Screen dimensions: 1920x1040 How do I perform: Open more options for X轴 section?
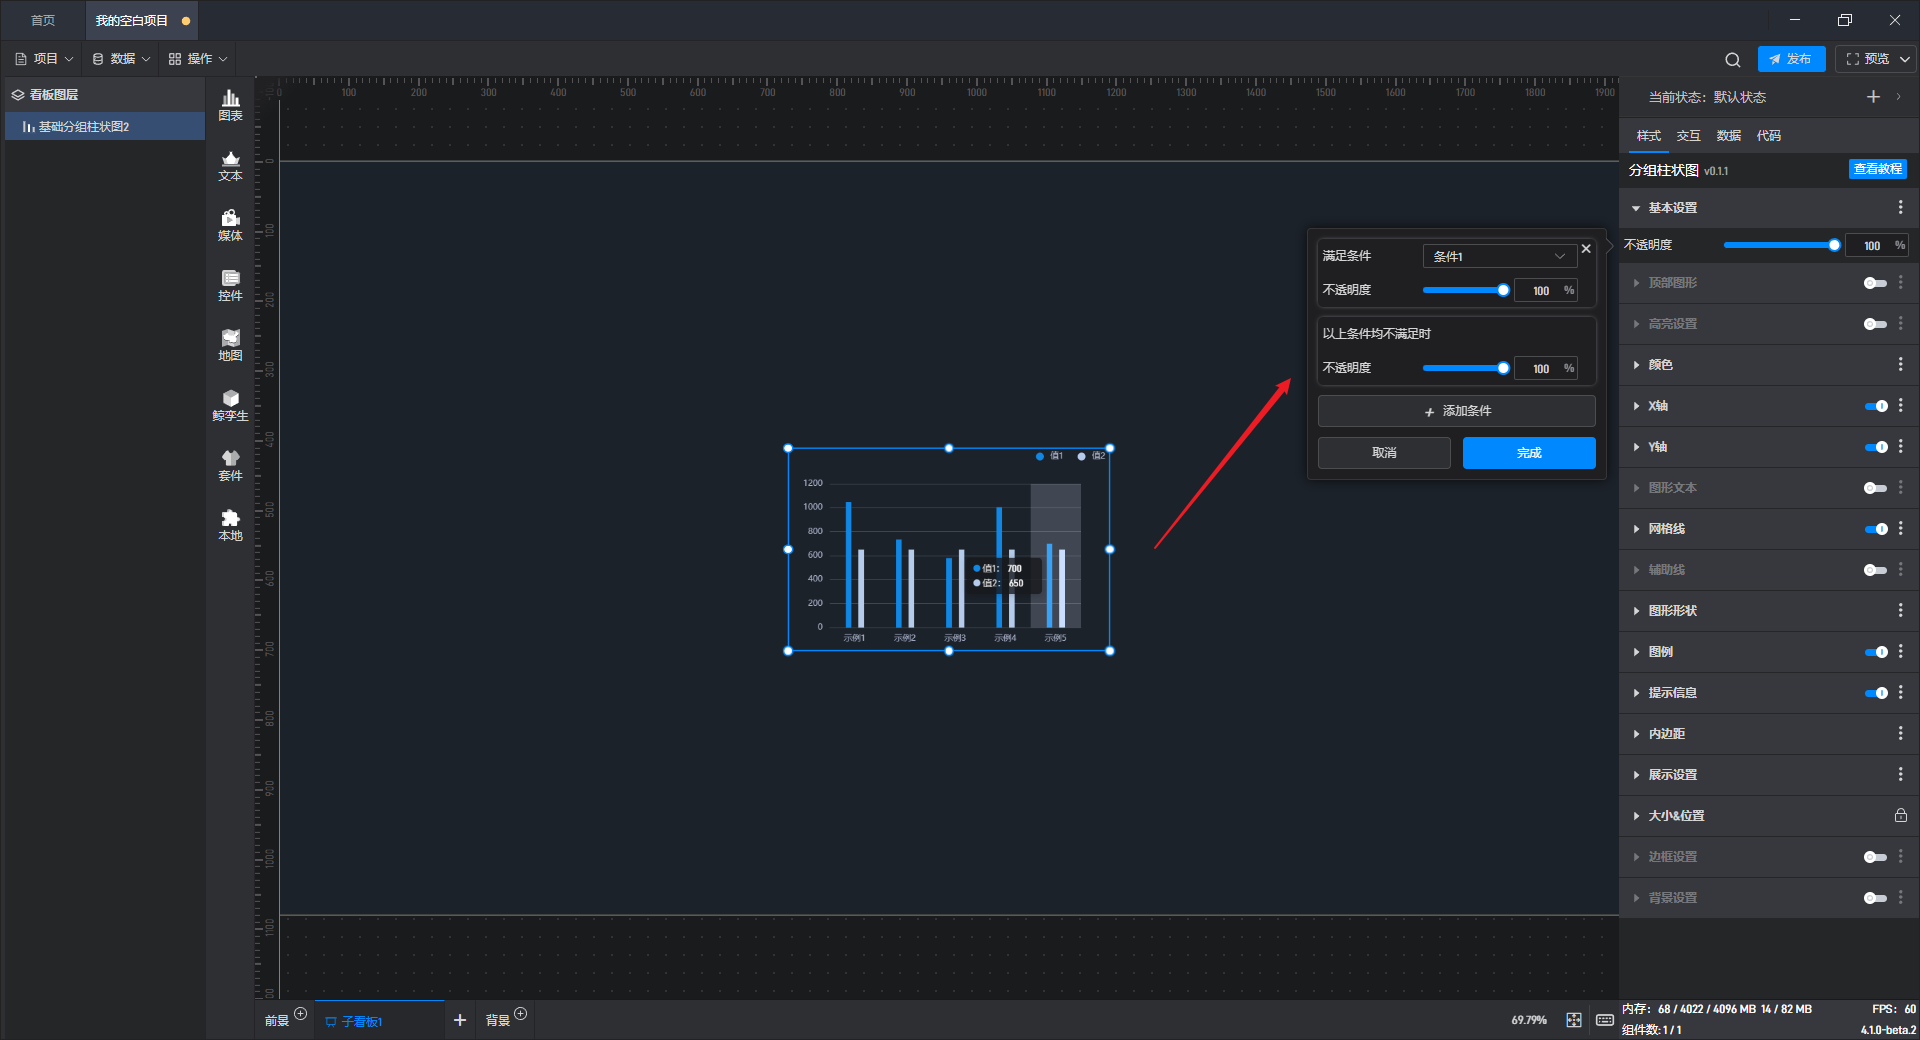(x=1900, y=405)
